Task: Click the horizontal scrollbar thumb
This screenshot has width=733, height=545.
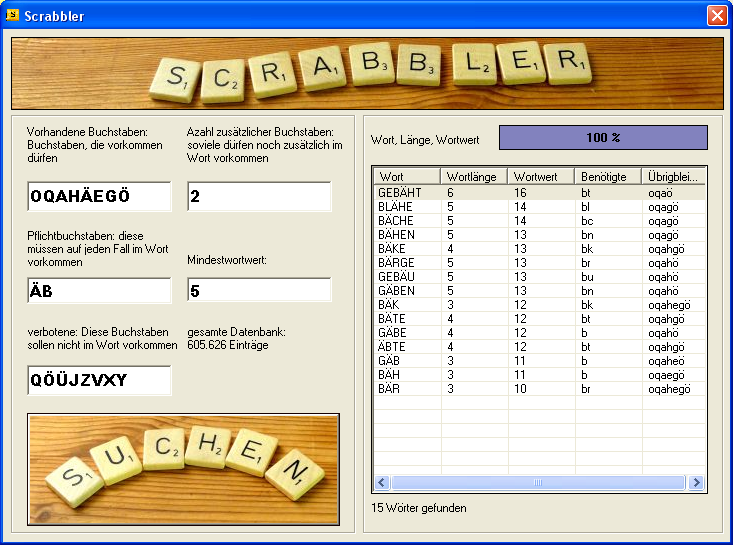Action: coord(538,482)
